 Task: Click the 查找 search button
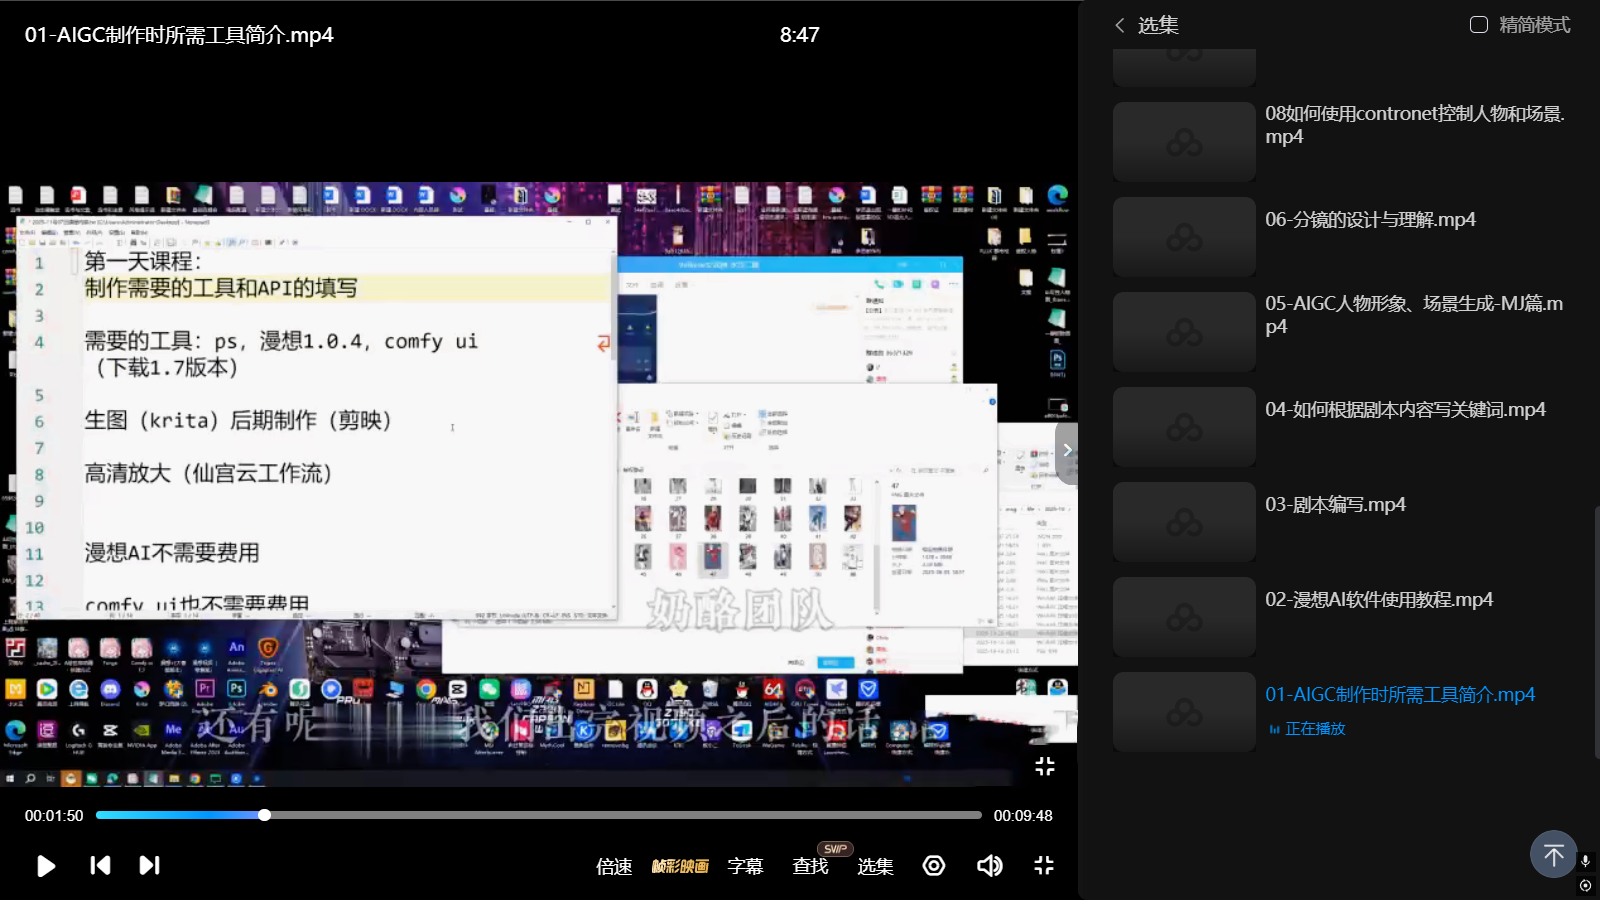point(810,867)
